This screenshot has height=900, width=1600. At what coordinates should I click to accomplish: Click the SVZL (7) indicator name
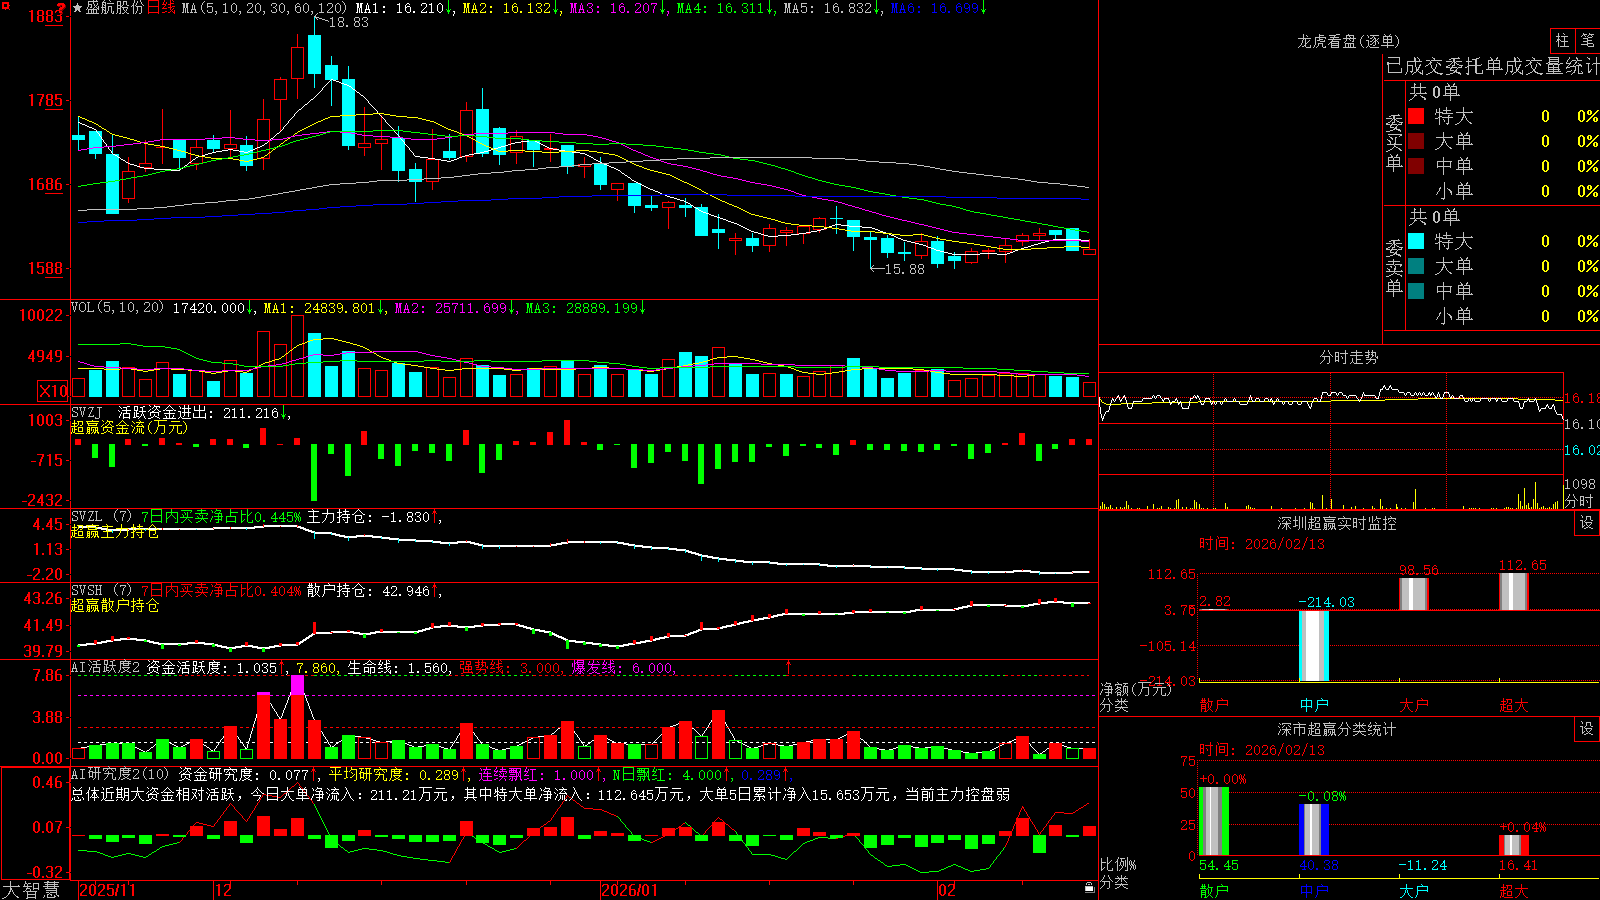pyautogui.click(x=102, y=517)
